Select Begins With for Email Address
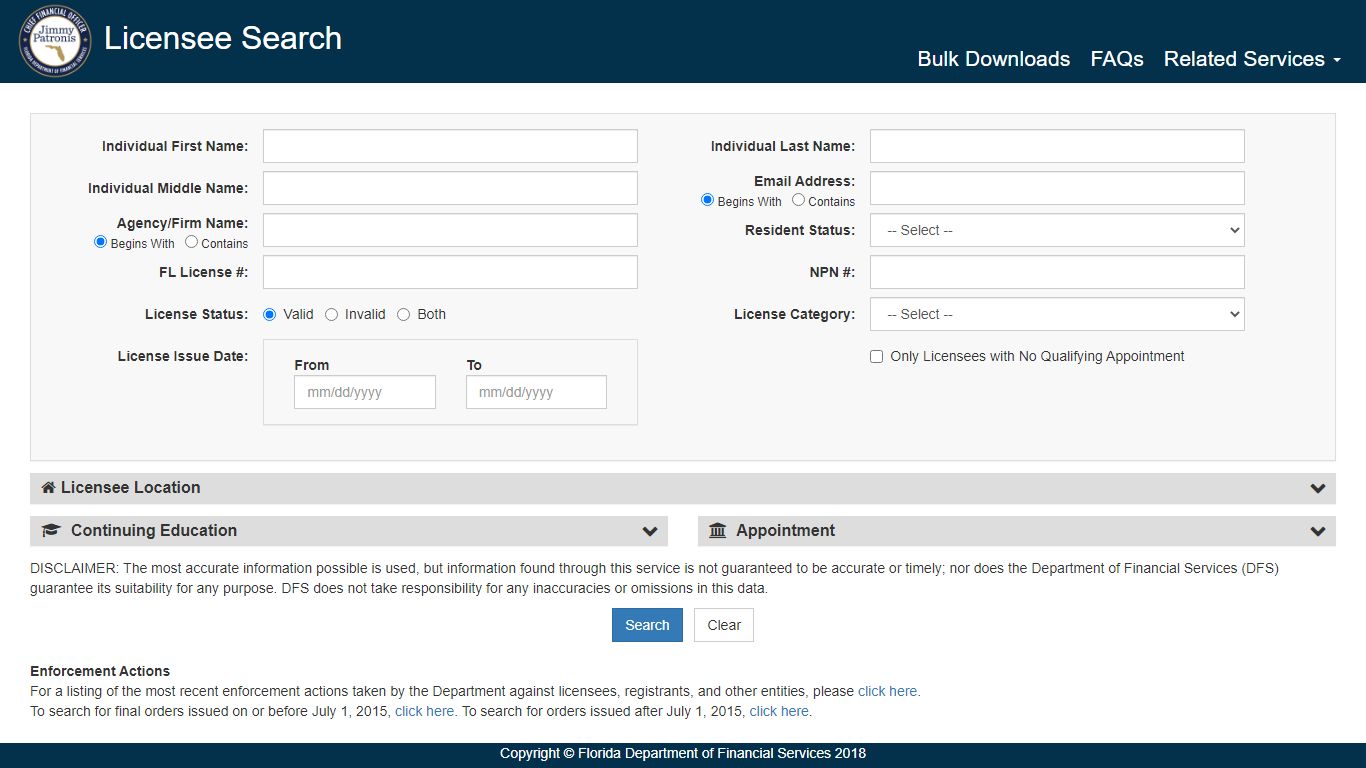This screenshot has height=768, width=1366. click(x=708, y=200)
